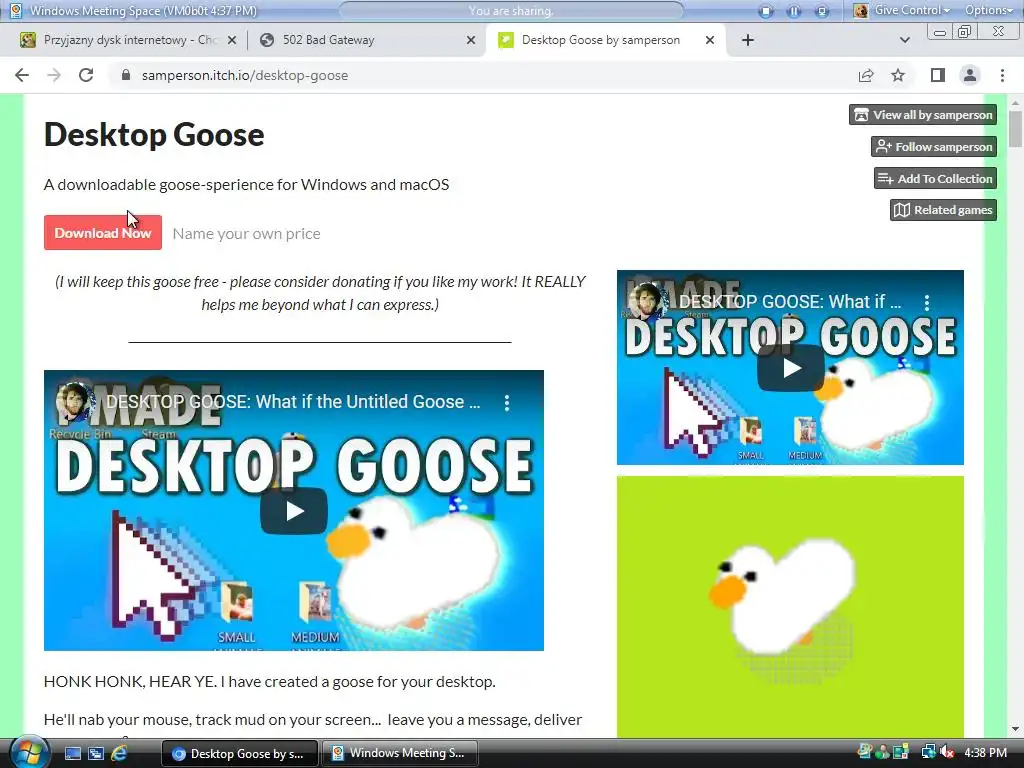The height and width of the screenshot is (768, 1024).
Task: Go forward with the forward arrow
Action: 54,75
